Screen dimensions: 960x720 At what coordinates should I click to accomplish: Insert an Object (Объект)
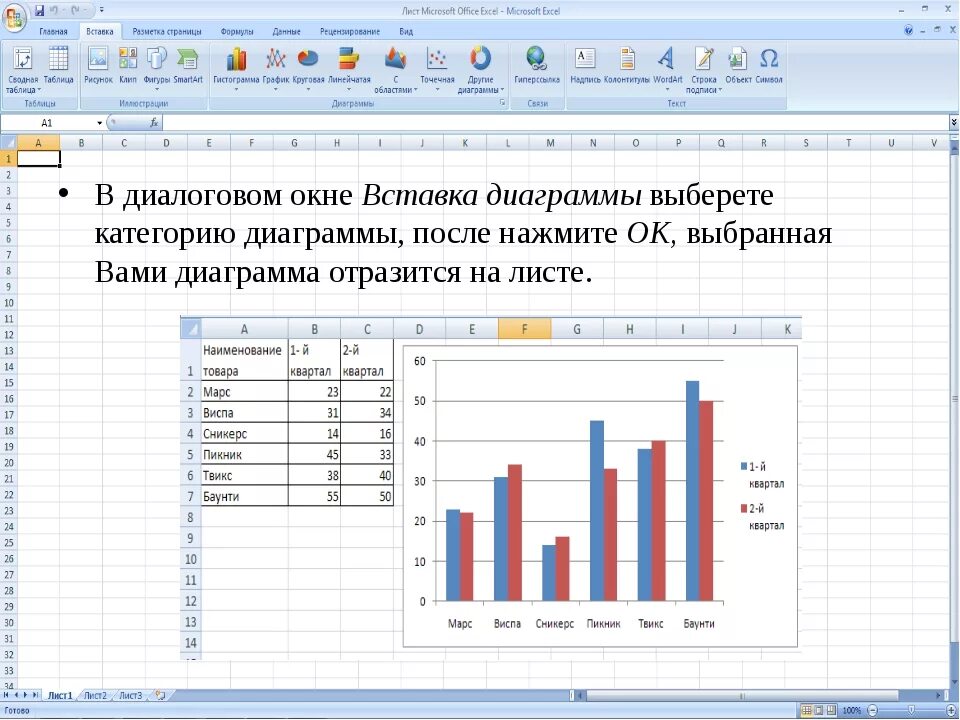pos(738,66)
